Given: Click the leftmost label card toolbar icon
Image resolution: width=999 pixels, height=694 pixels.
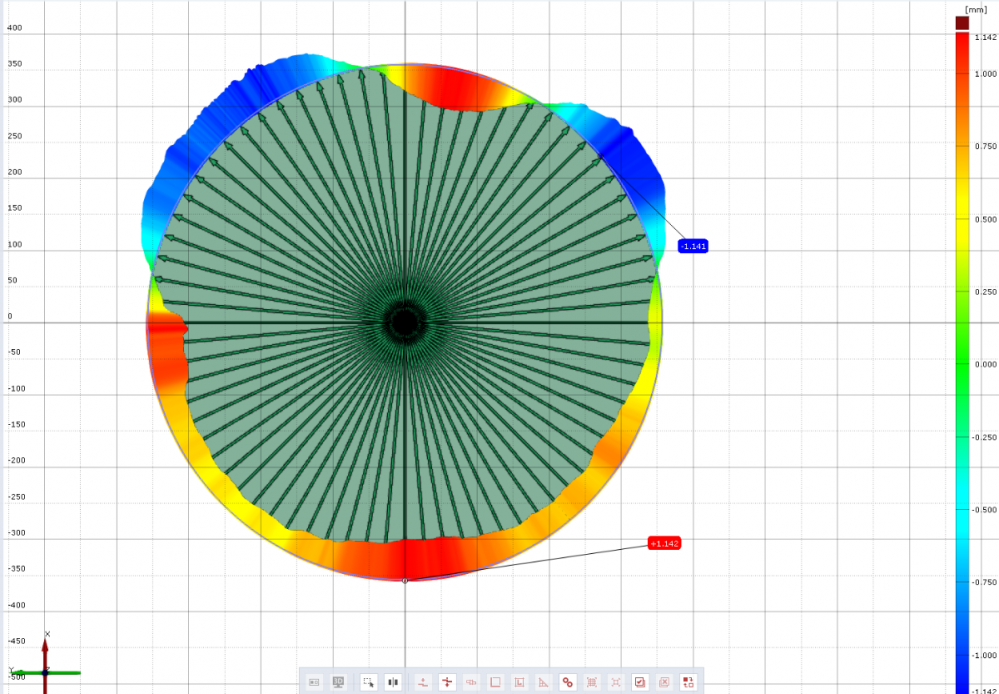Looking at the screenshot, I should [x=314, y=682].
